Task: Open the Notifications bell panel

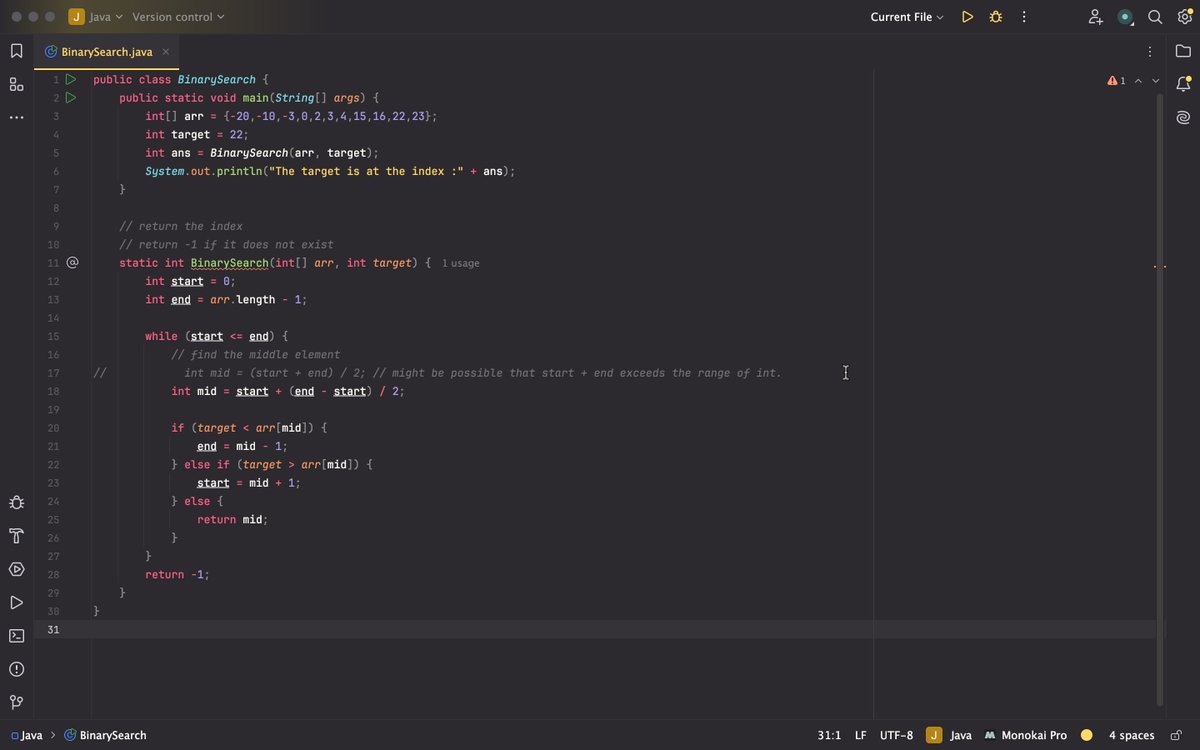Action: pos(1183,84)
